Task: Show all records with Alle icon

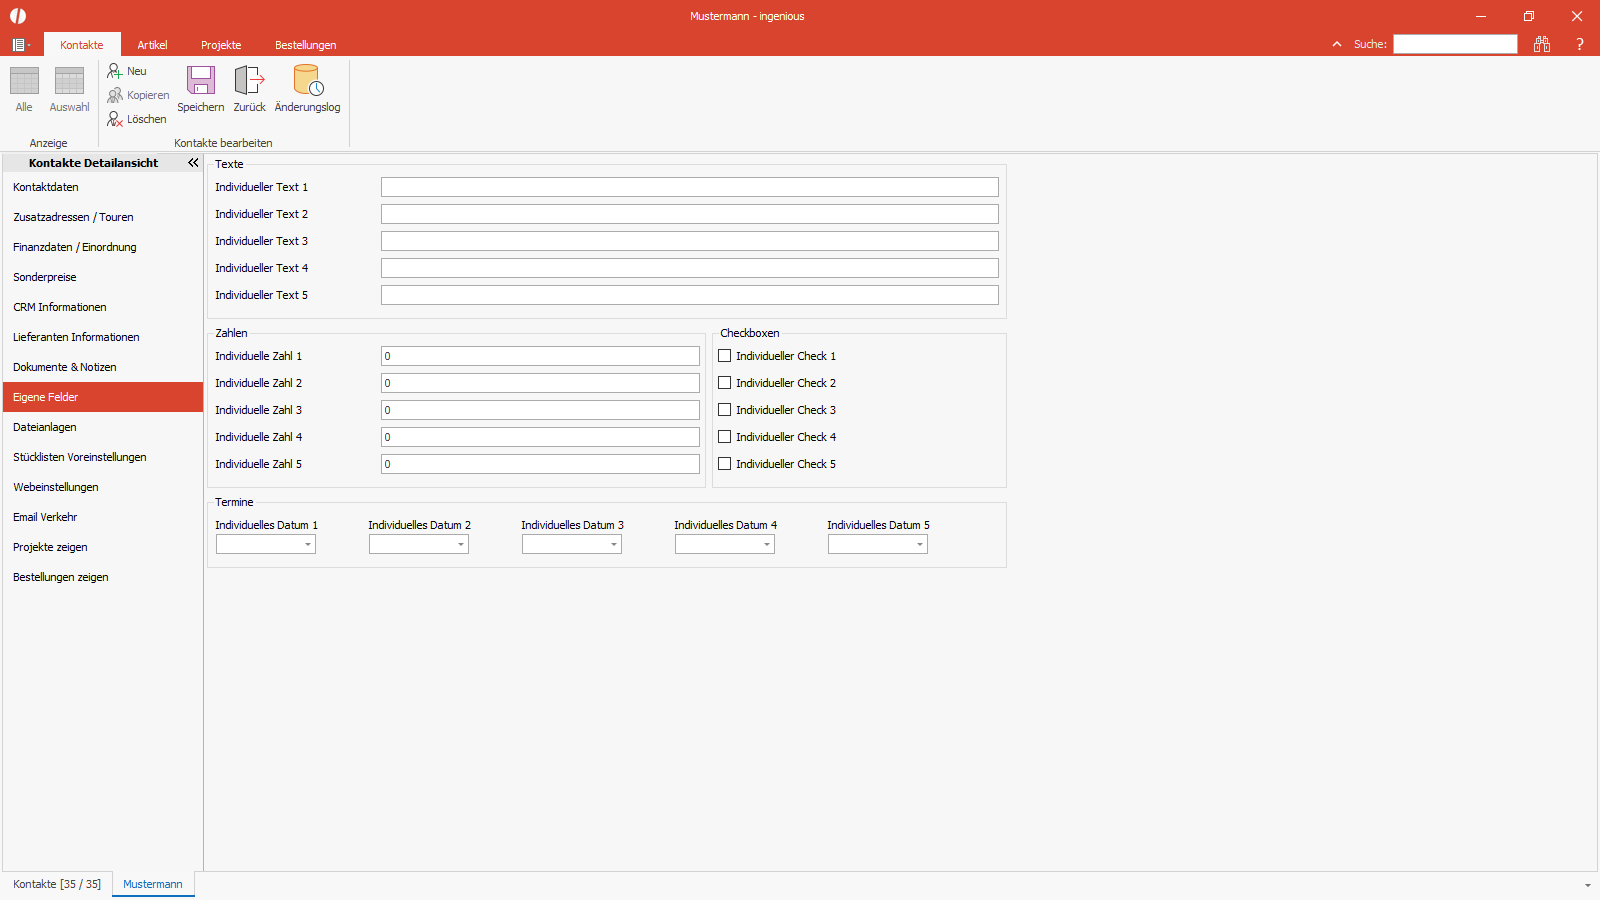Action: click(x=24, y=81)
